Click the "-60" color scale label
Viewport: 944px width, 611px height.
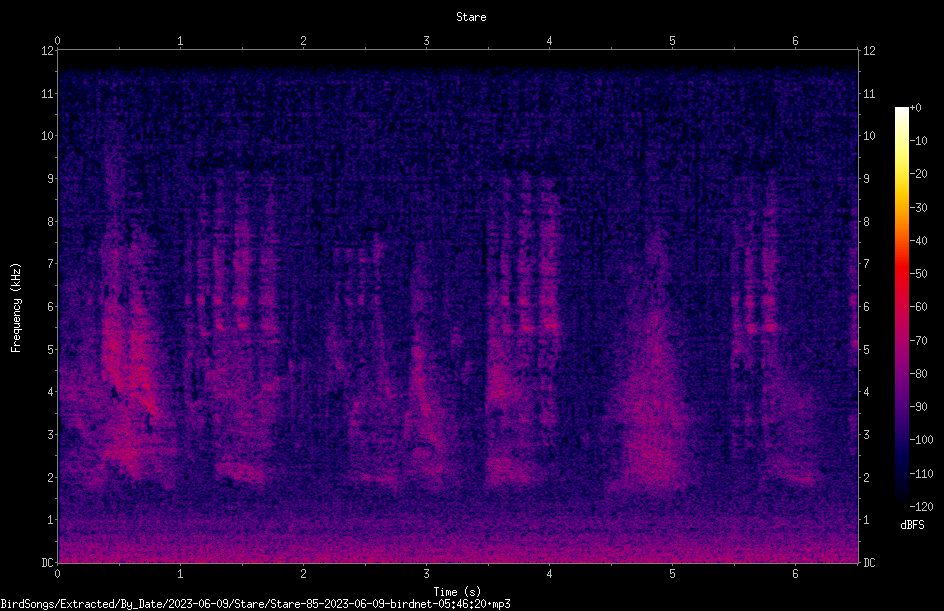click(918, 307)
